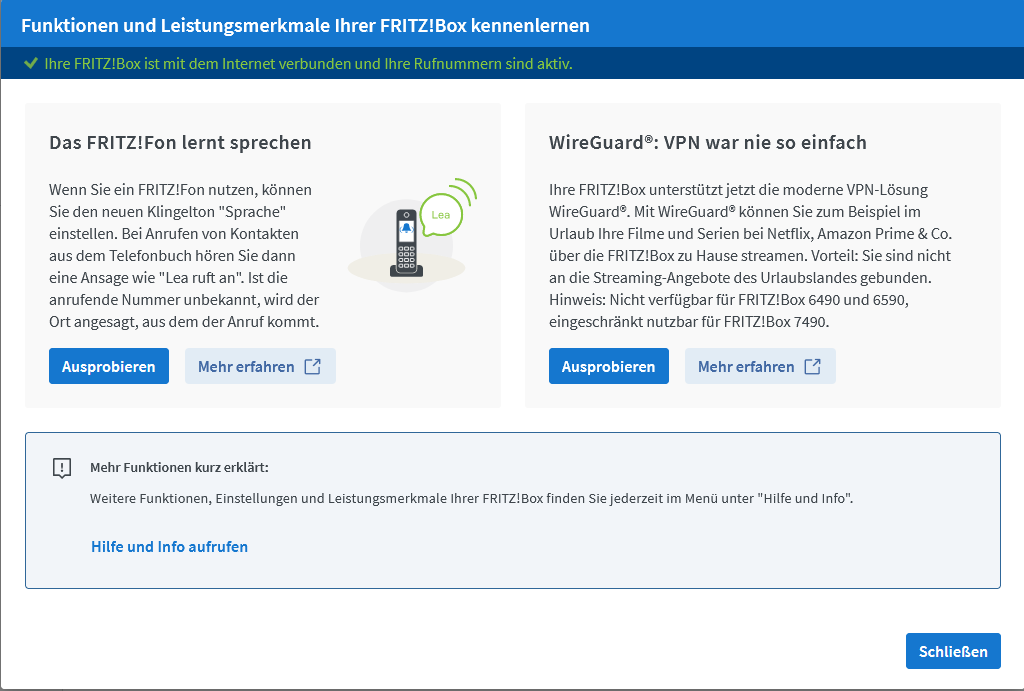Click the green checkmark status icon
The image size is (1024, 691).
point(30,63)
